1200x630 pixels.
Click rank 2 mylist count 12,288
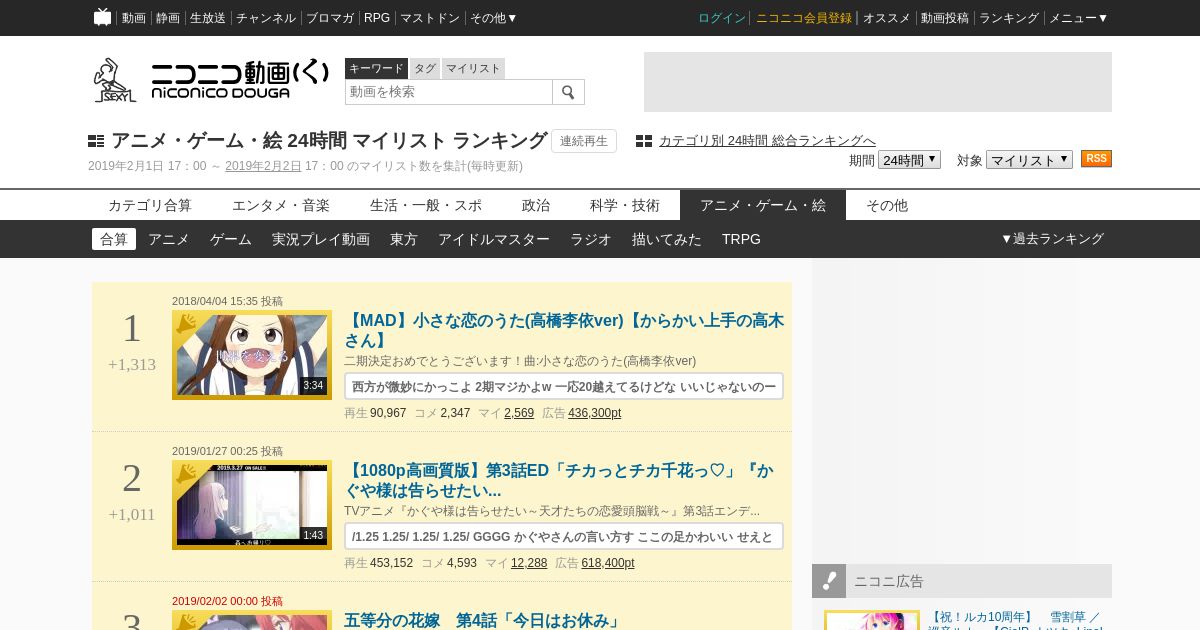(529, 563)
